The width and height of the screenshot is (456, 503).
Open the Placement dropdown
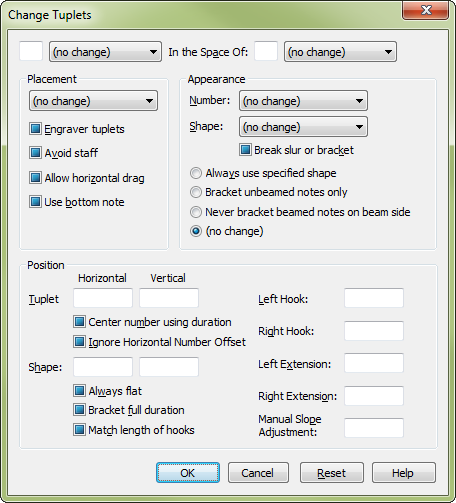point(93,101)
